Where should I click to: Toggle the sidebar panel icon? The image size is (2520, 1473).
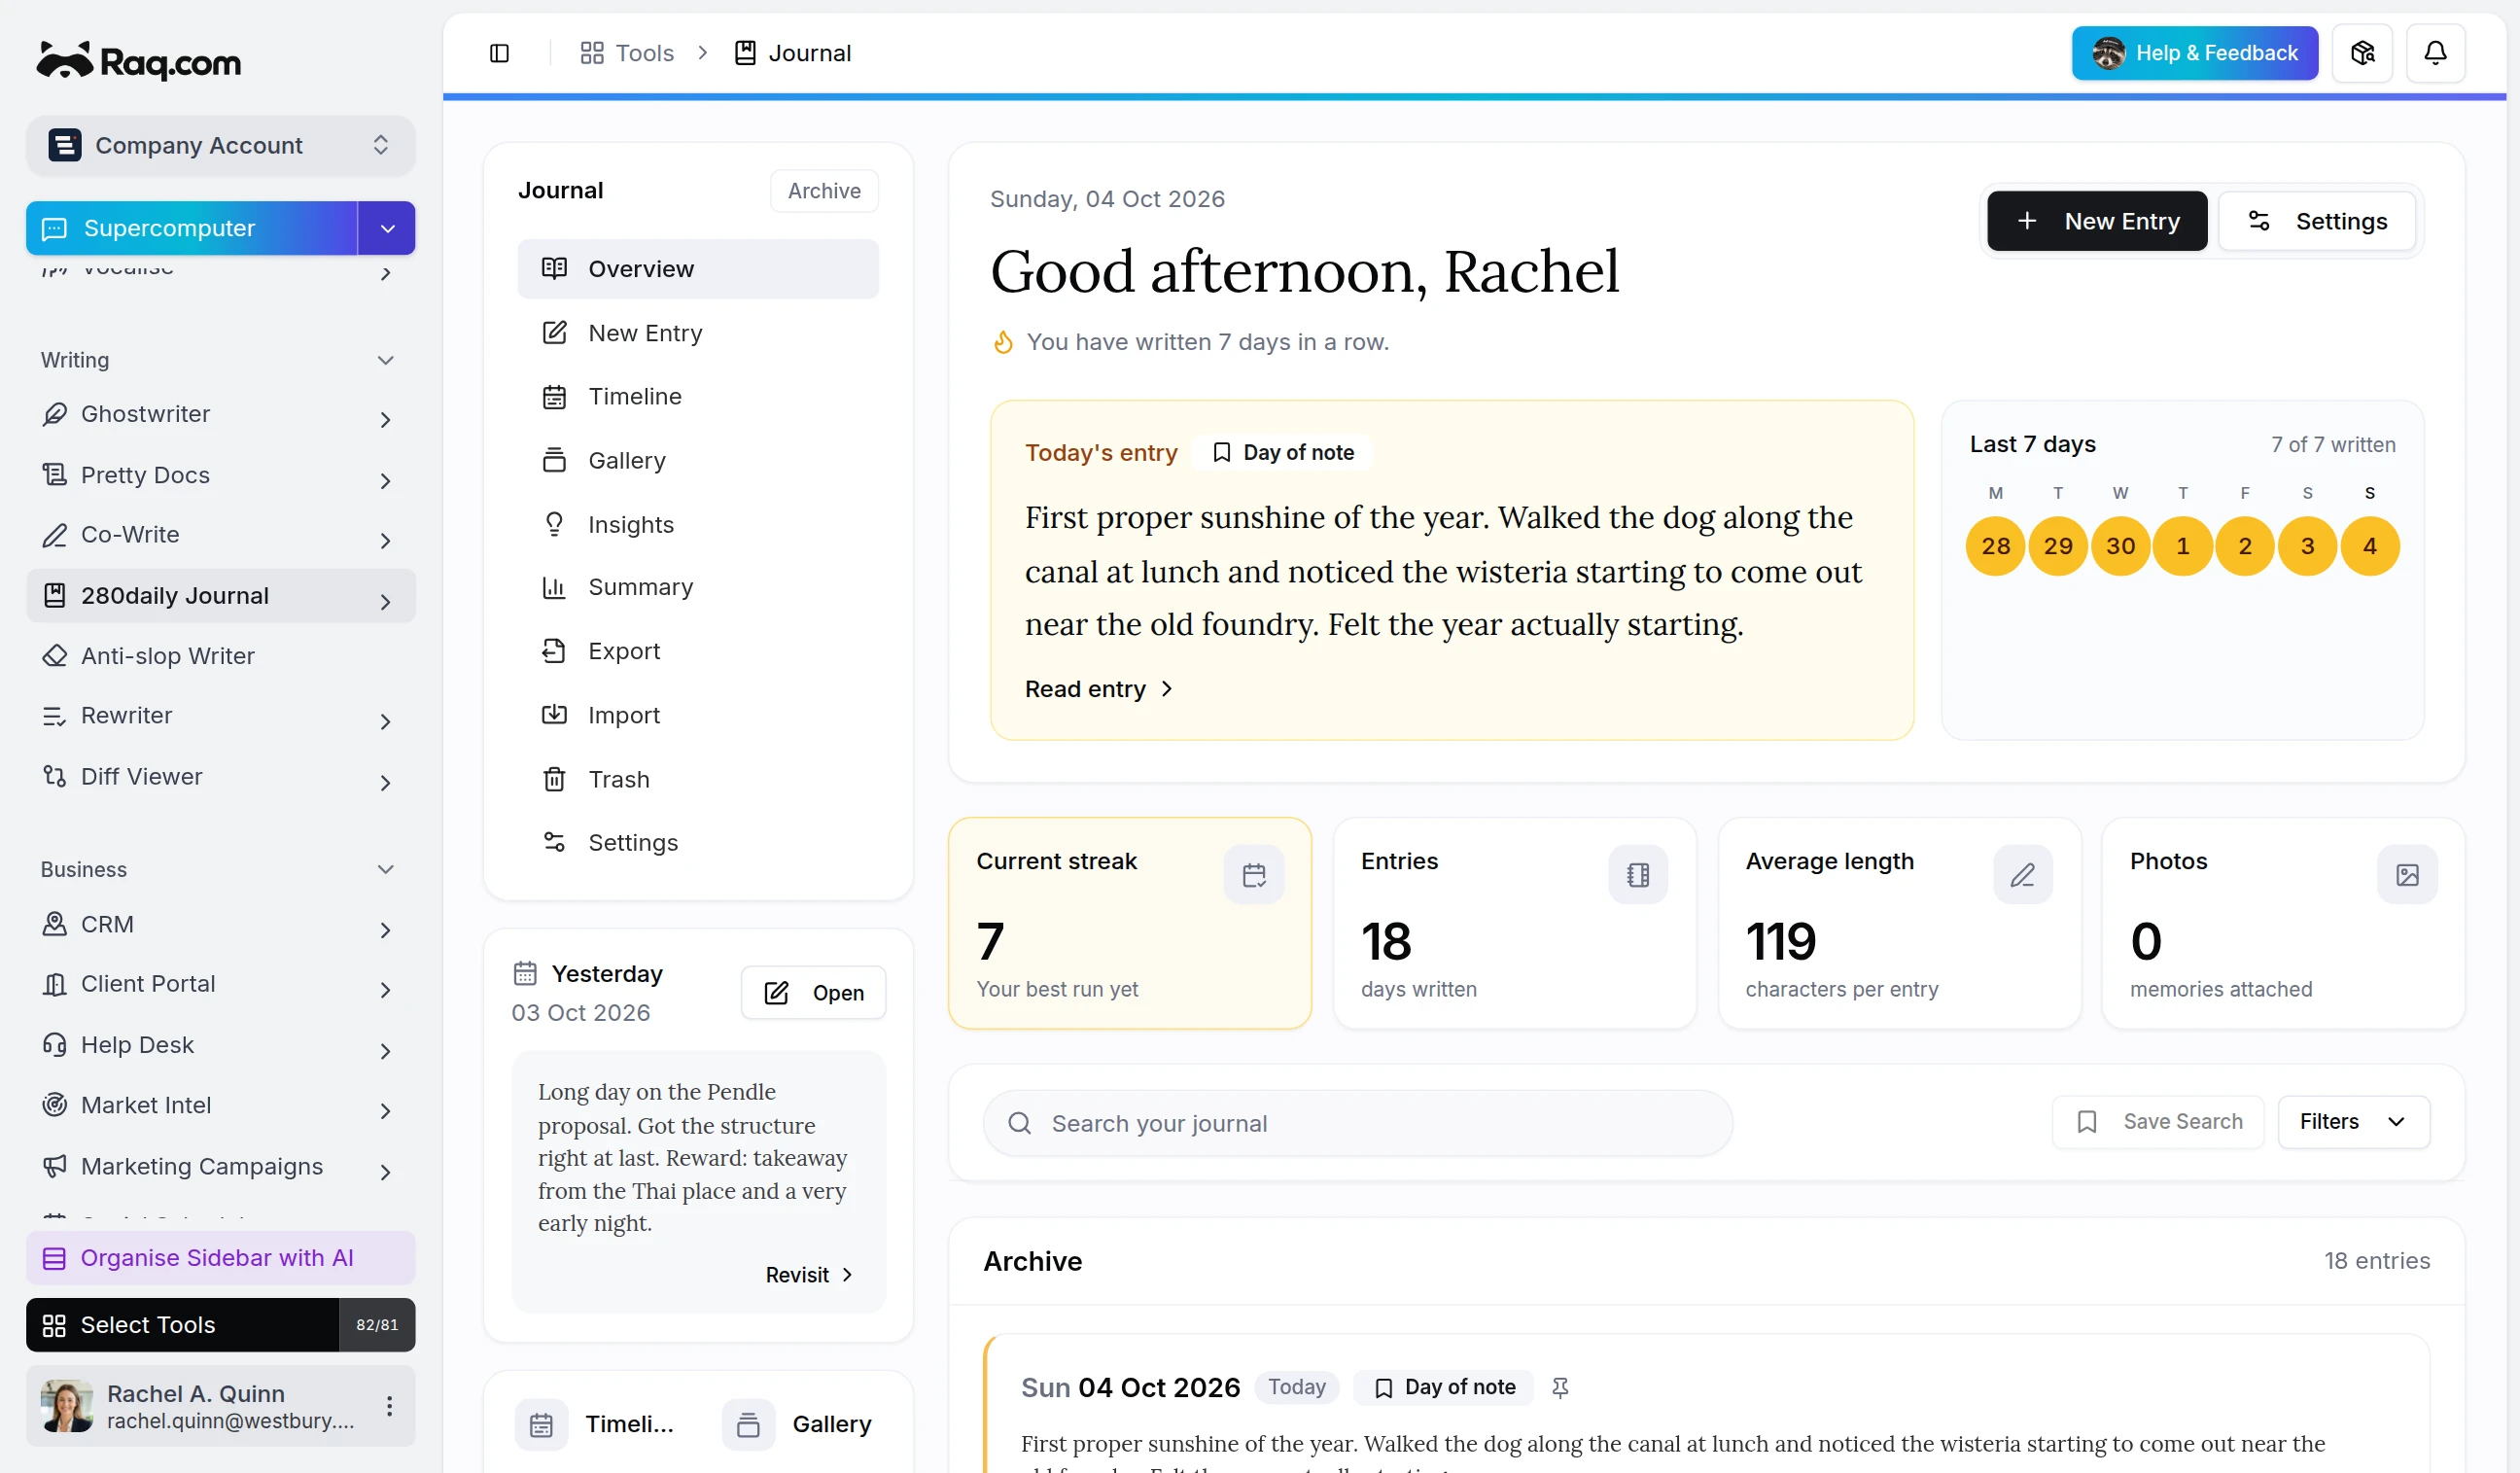pyautogui.click(x=499, y=53)
